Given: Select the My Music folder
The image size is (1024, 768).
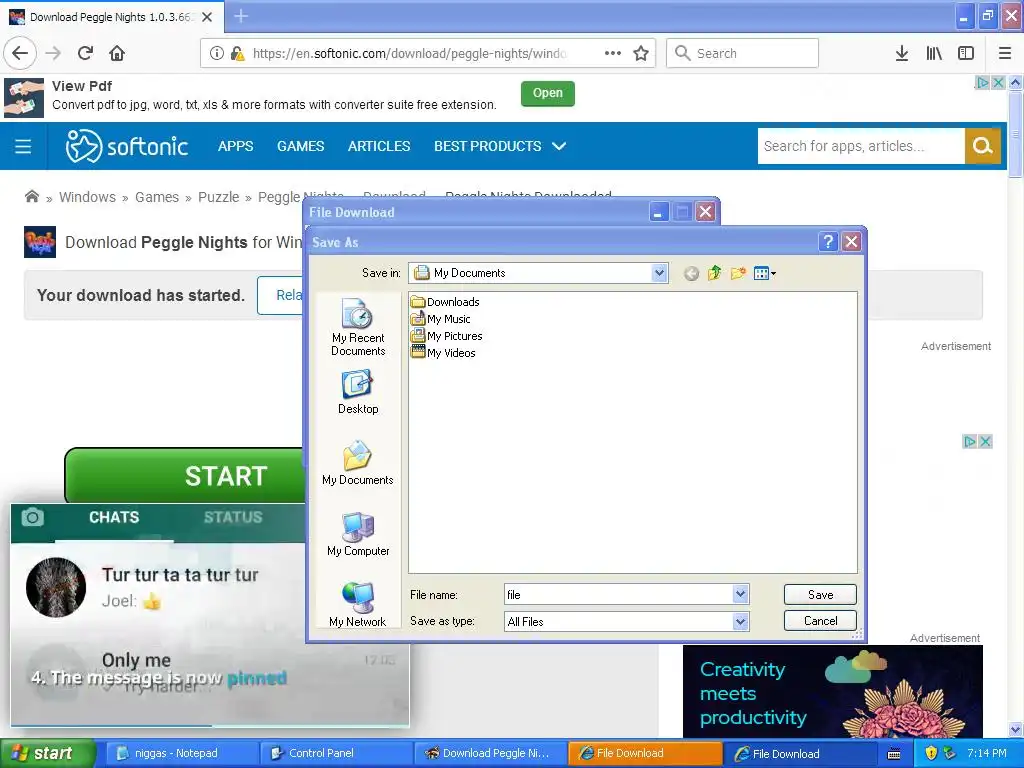Looking at the screenshot, I should (441, 319).
